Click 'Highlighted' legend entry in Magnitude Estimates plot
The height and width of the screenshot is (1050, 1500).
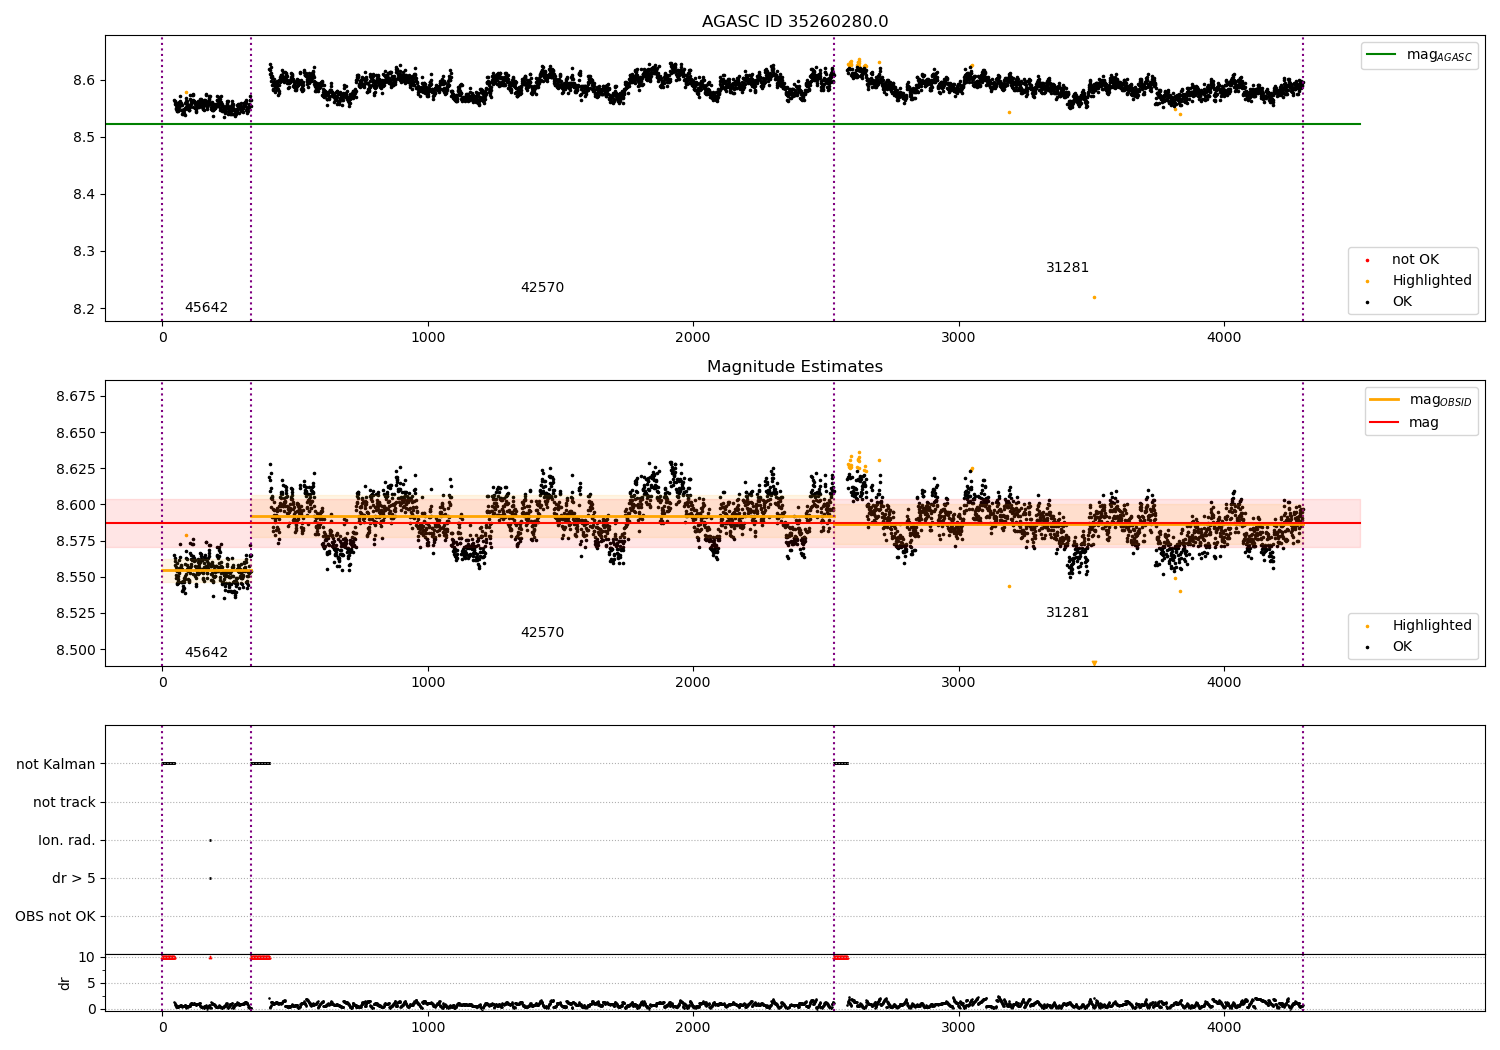[x=1431, y=626]
